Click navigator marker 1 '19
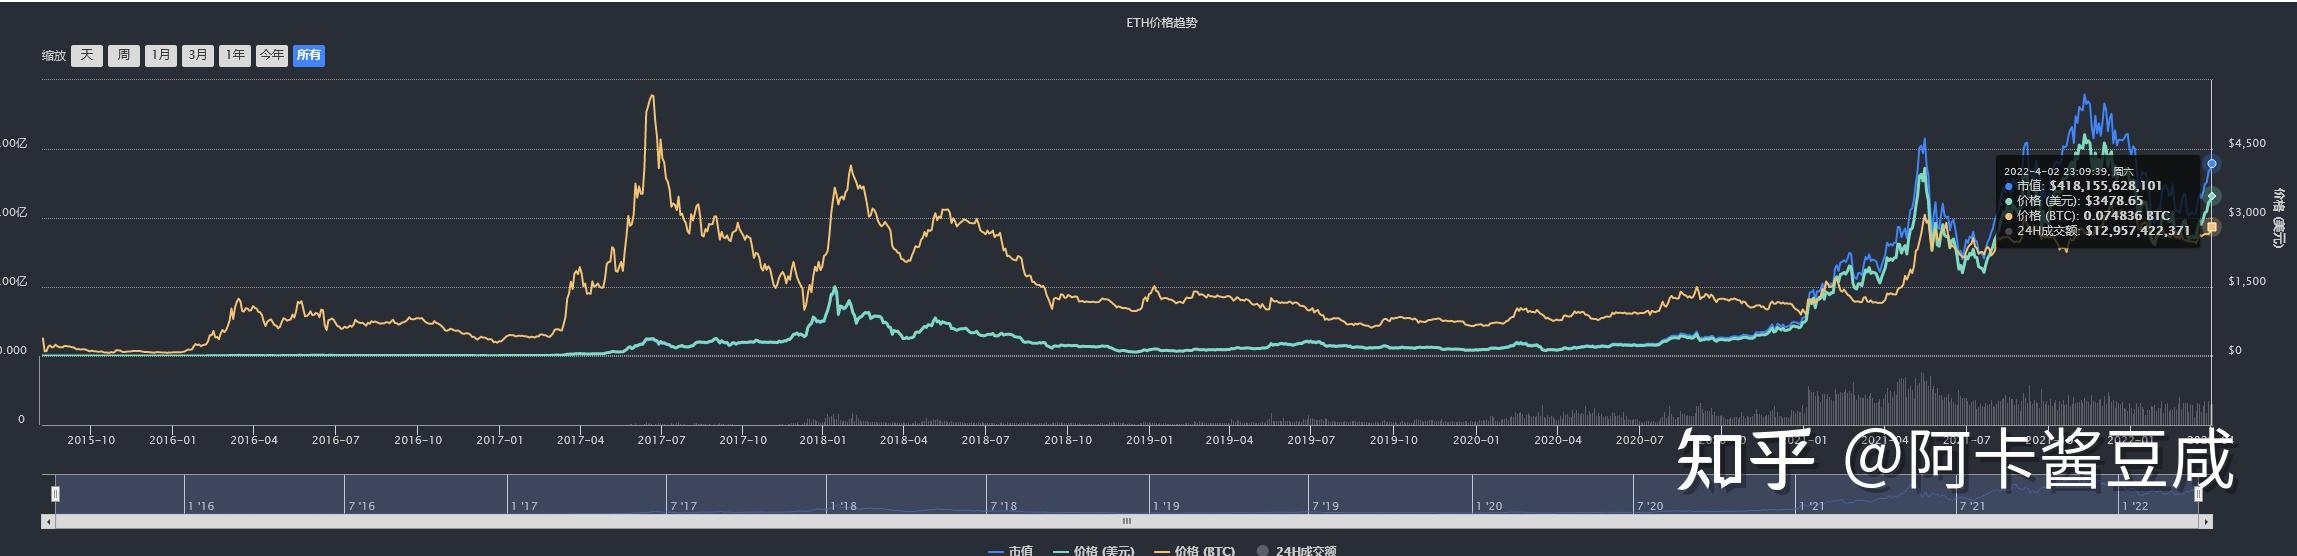2297x556 pixels. [x=1166, y=506]
